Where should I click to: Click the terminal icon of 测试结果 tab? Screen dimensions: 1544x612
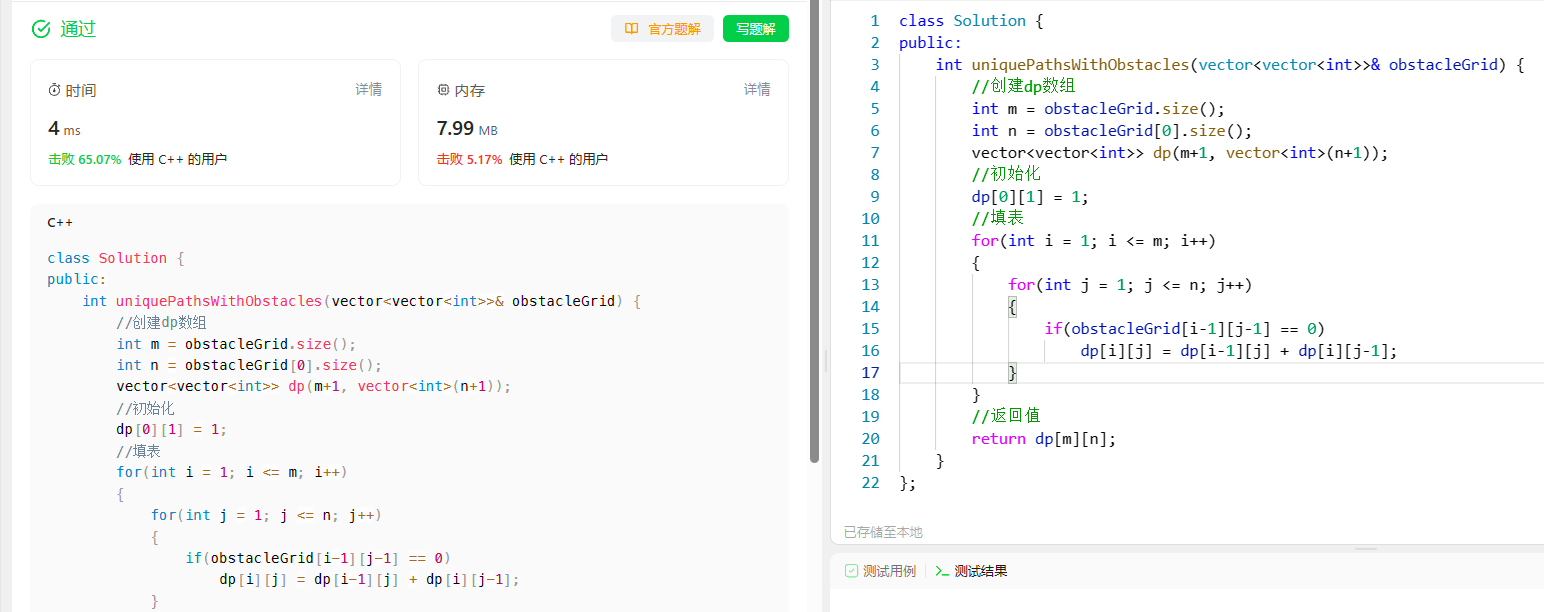[942, 571]
